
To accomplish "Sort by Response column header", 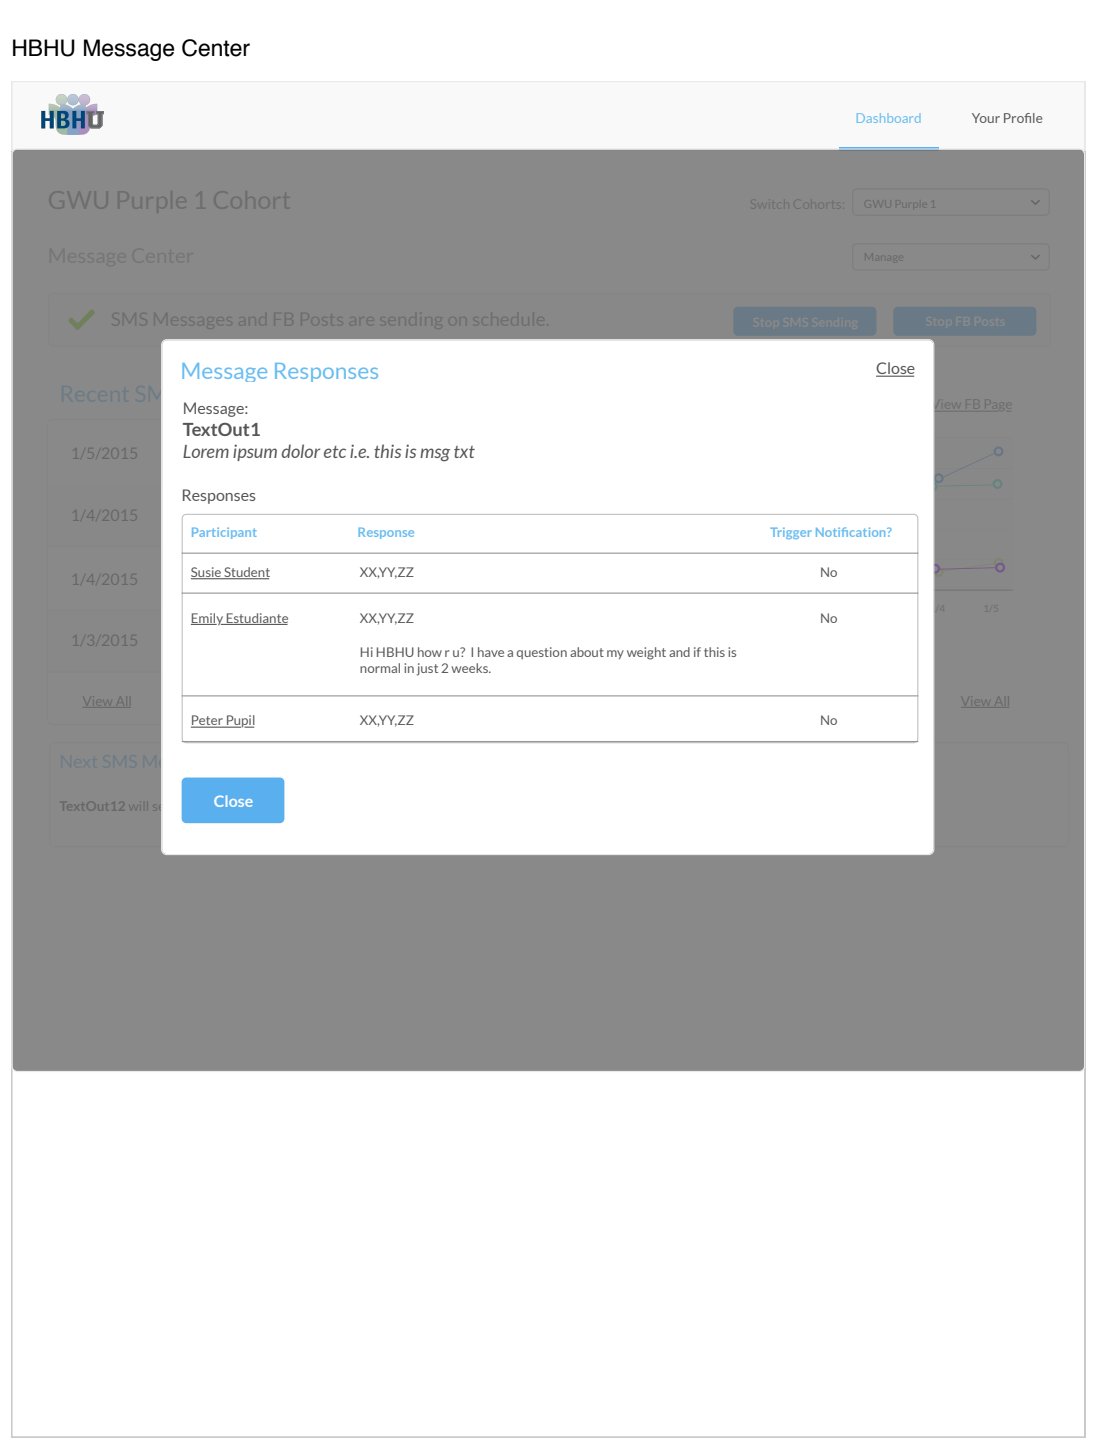I will tap(386, 533).
